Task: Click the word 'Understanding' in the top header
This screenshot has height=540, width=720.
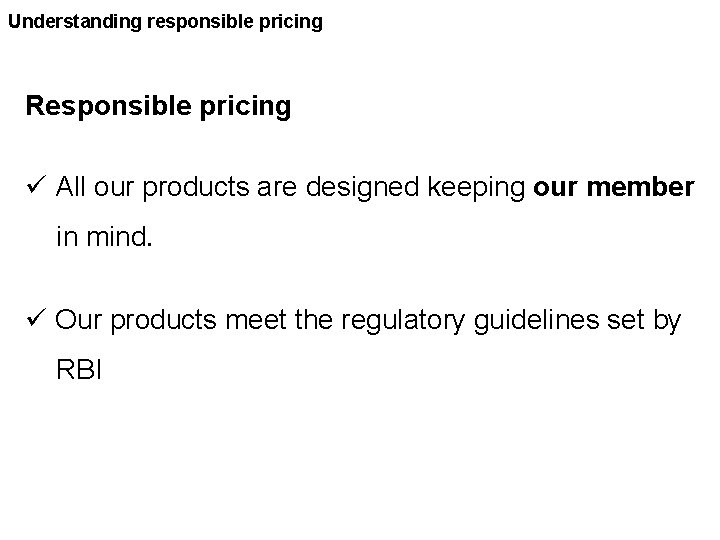Action: tap(75, 22)
